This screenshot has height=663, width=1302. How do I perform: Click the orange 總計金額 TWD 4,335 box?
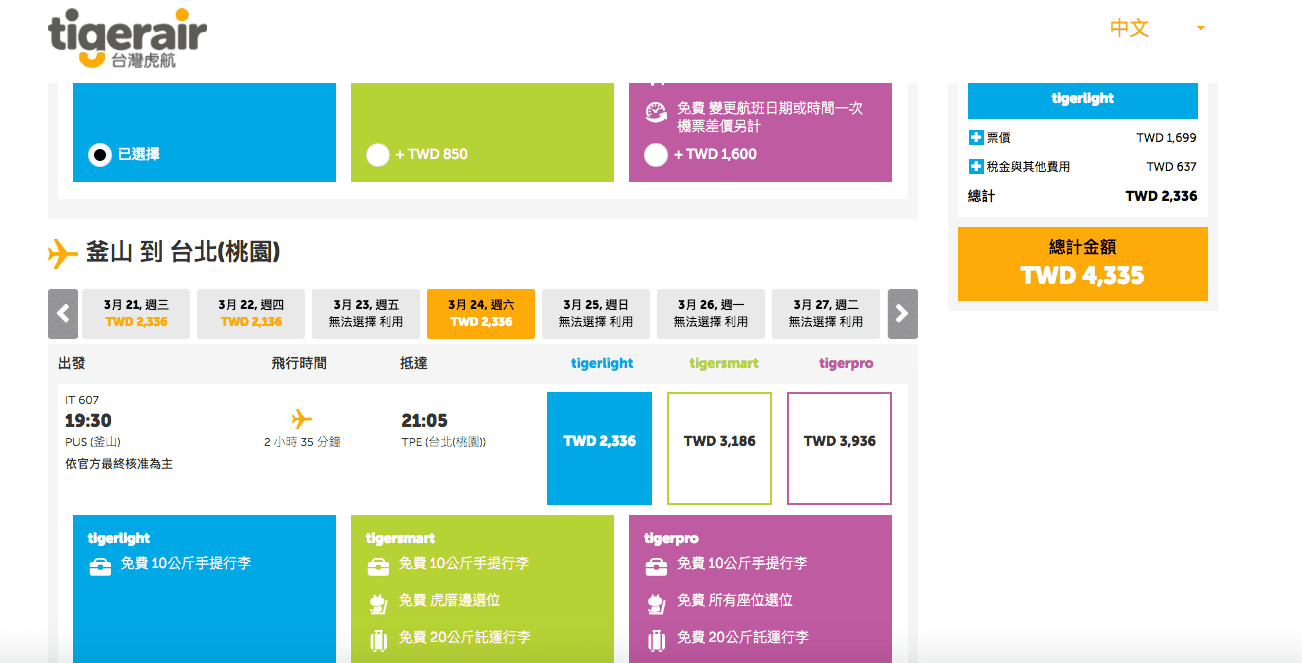pyautogui.click(x=1082, y=264)
